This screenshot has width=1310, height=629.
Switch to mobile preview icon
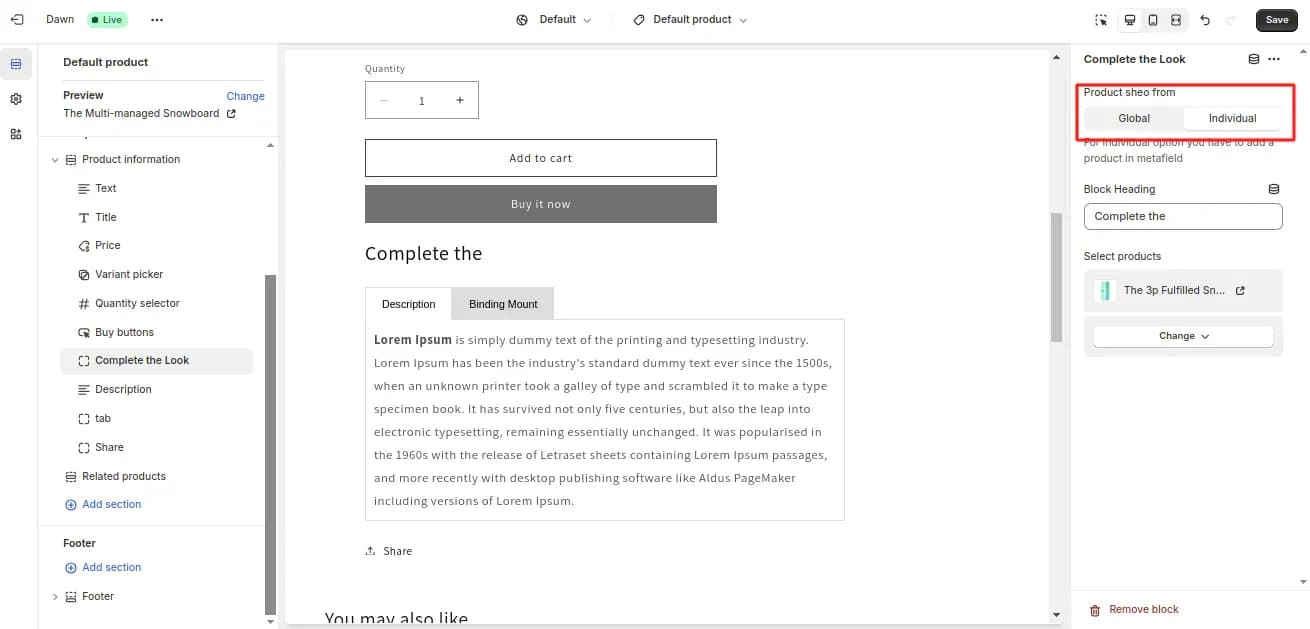(1153, 20)
